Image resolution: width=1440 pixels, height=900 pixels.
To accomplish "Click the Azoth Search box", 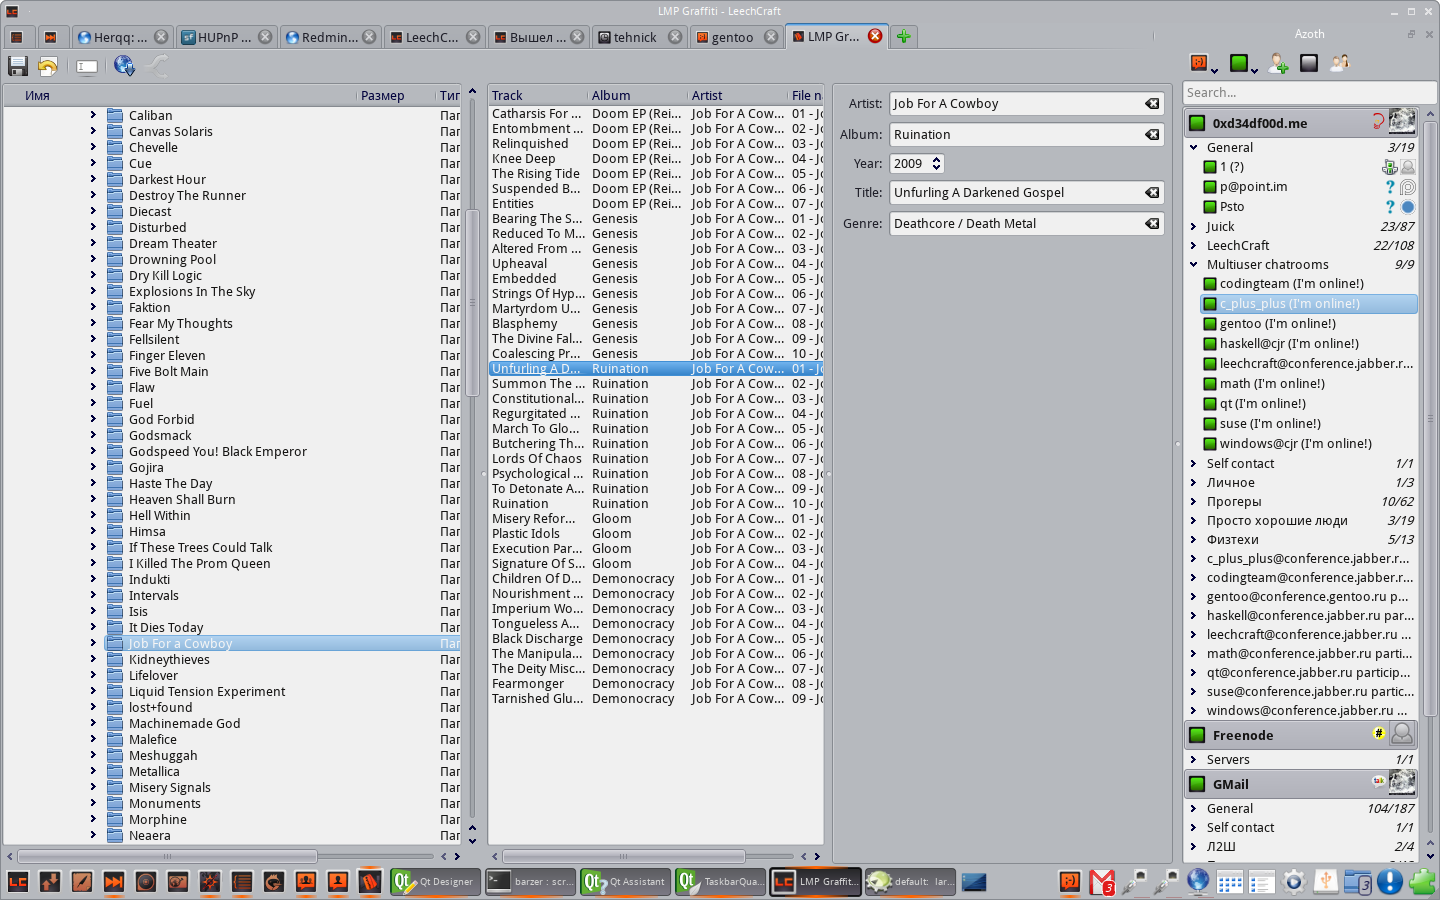I will pyautogui.click(x=1310, y=93).
